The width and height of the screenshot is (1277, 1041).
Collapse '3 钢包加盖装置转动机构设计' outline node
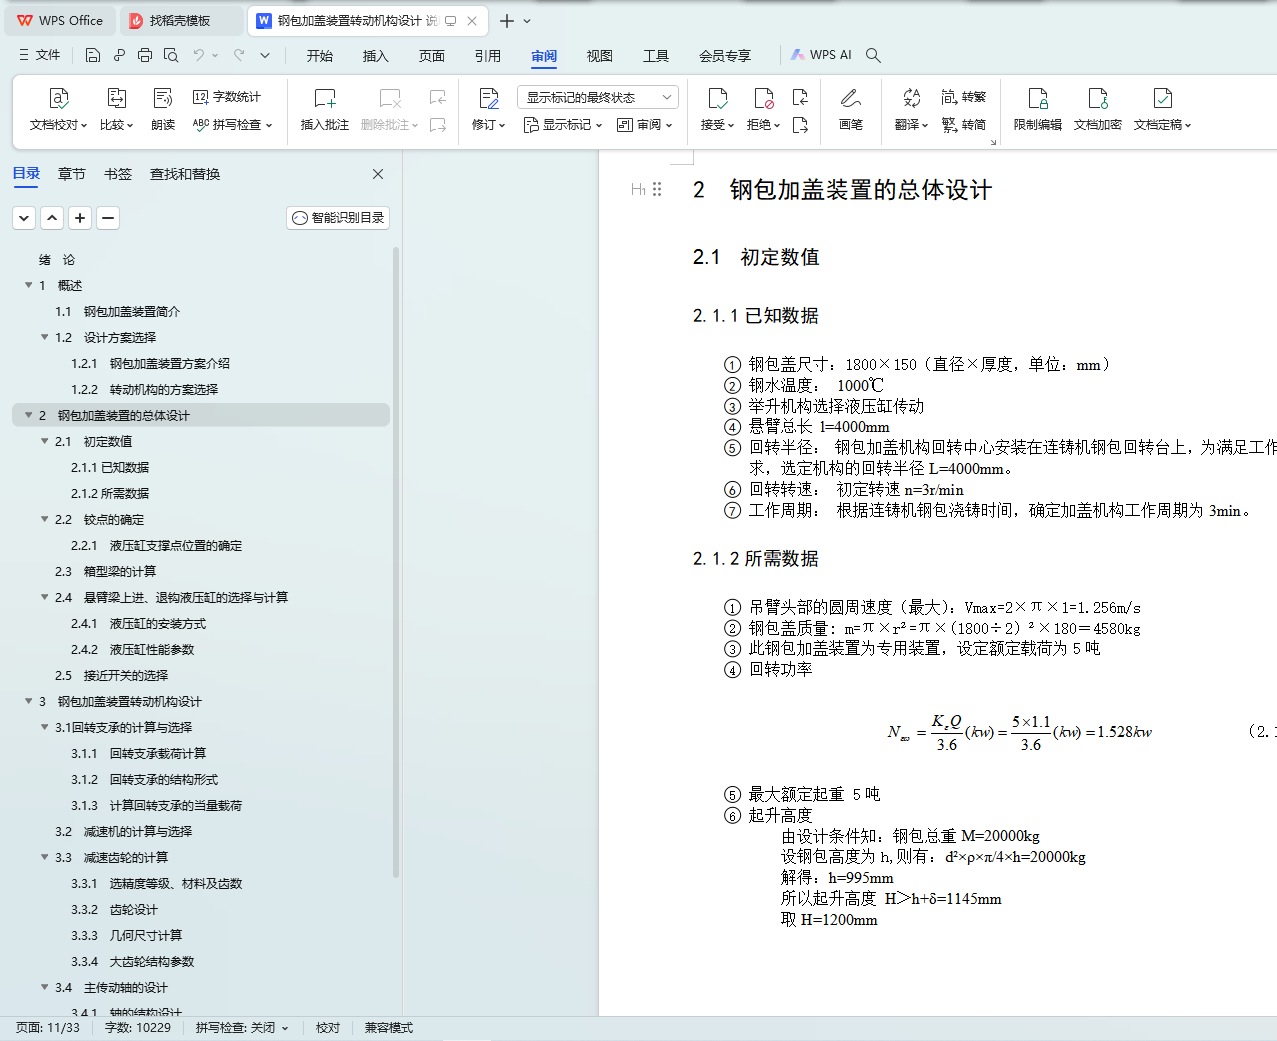point(29,701)
